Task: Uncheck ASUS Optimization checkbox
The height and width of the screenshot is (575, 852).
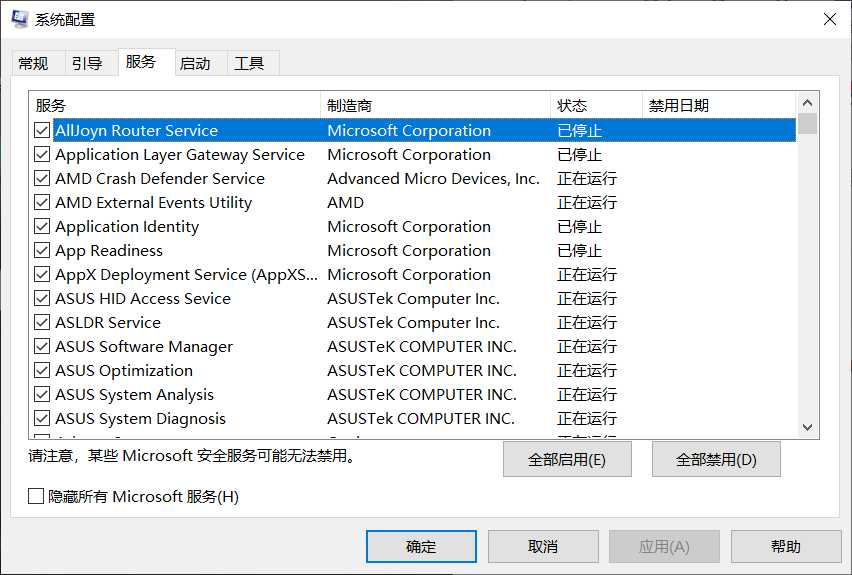Action: [42, 370]
